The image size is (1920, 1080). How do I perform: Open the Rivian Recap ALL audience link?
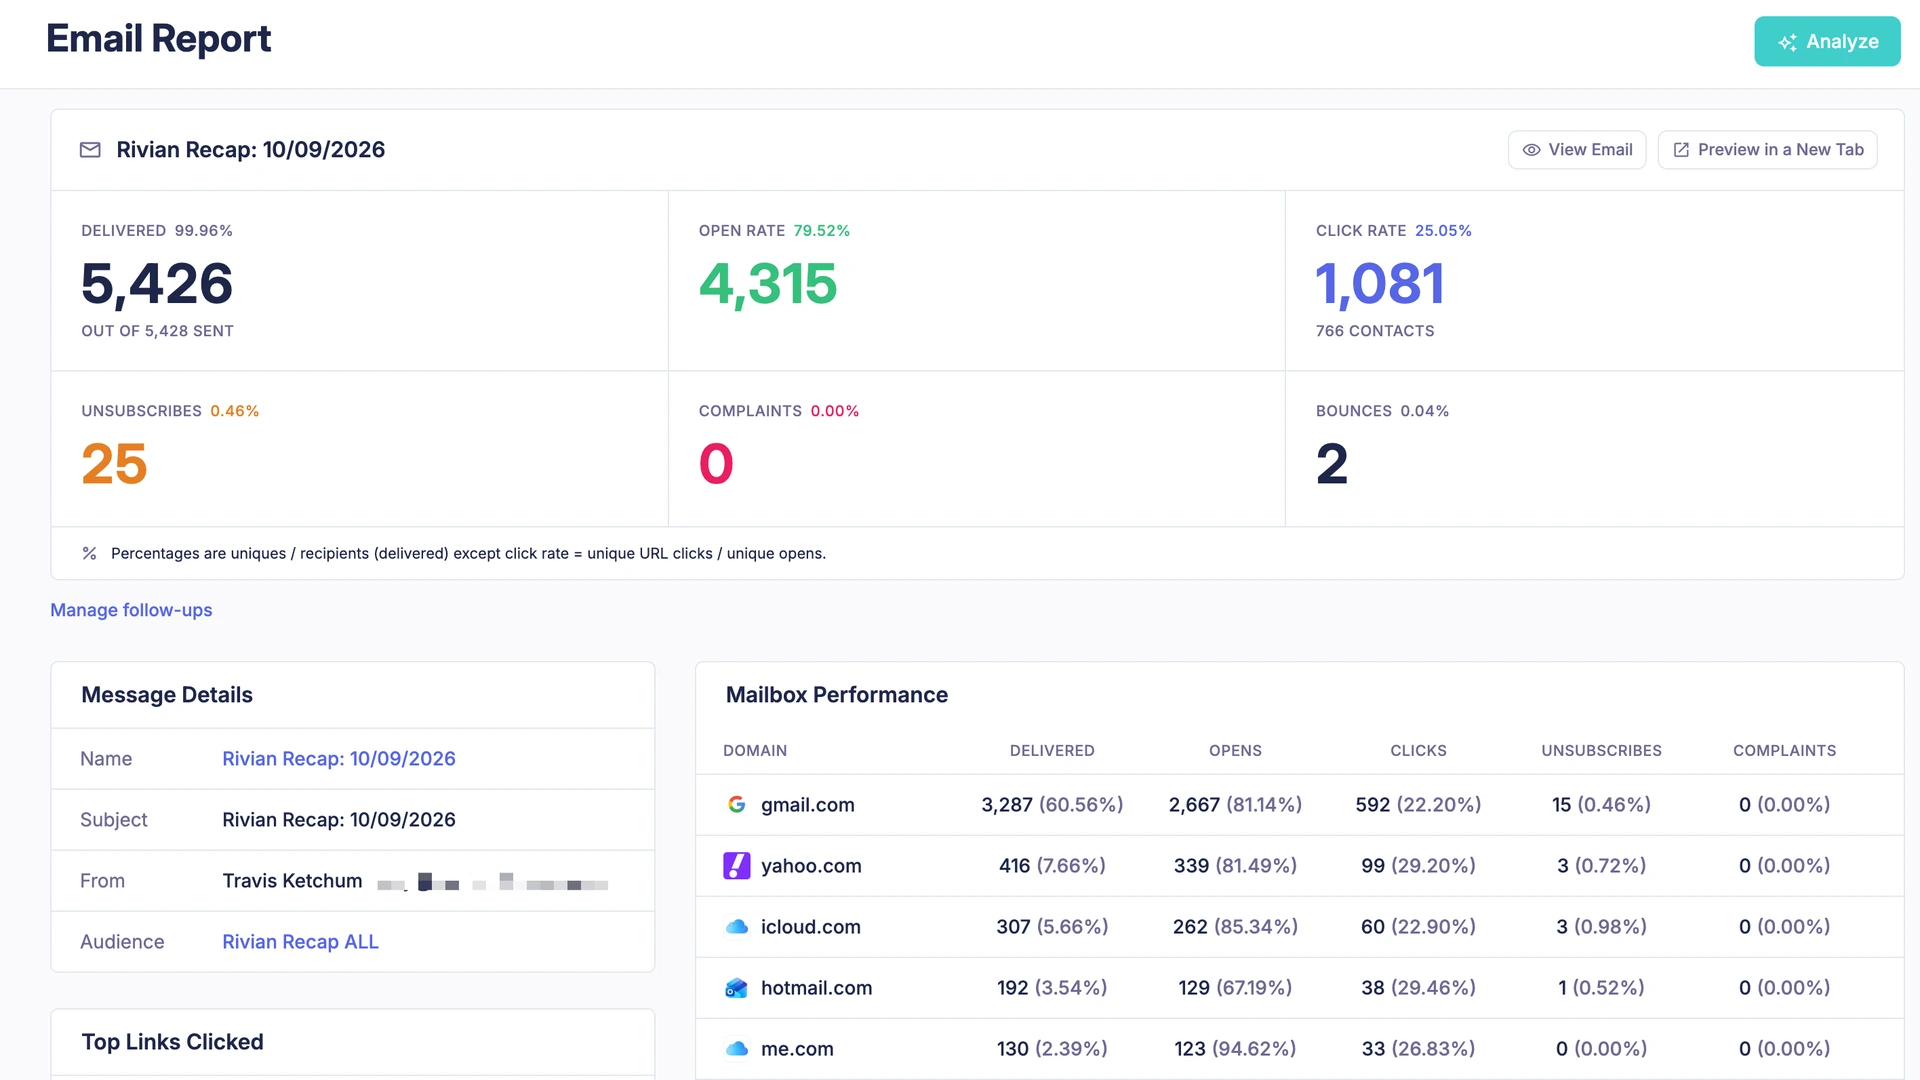pos(300,942)
